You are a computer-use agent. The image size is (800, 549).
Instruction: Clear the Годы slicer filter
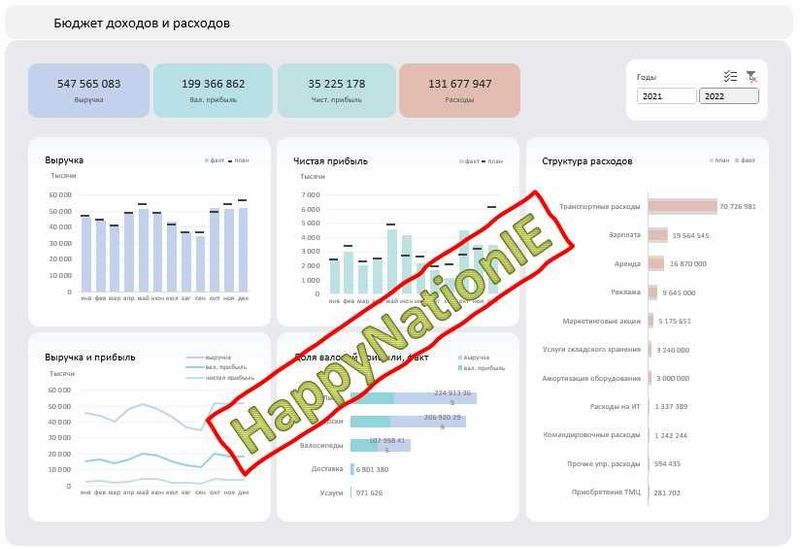pos(751,77)
